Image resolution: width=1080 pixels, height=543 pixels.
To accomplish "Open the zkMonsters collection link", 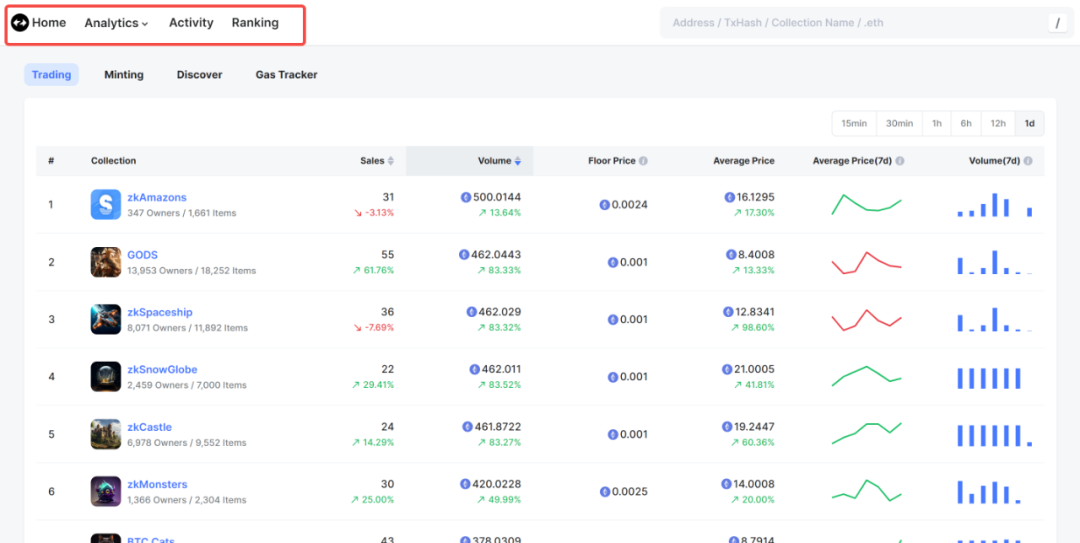I will (157, 484).
